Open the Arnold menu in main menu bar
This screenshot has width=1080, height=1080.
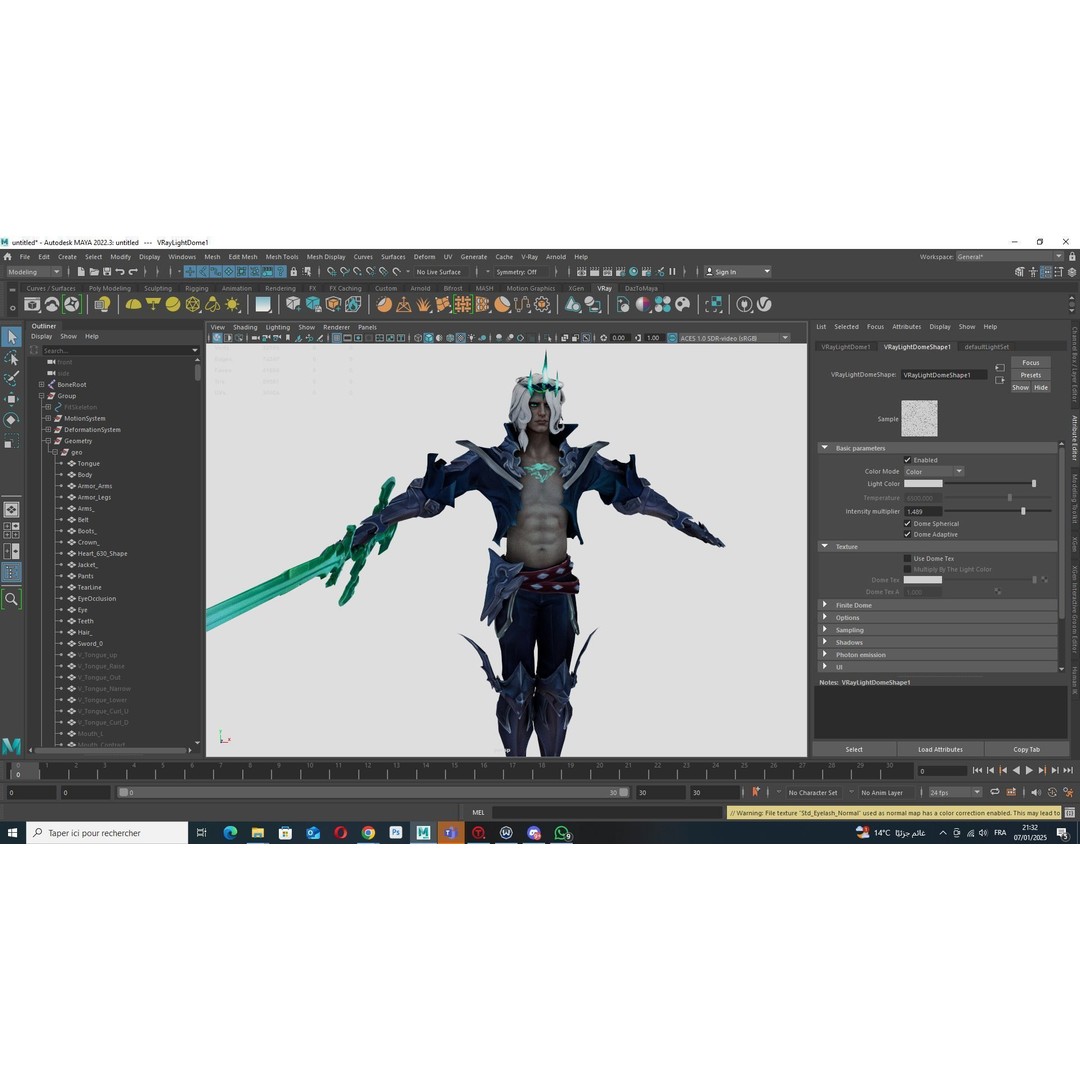coord(556,257)
